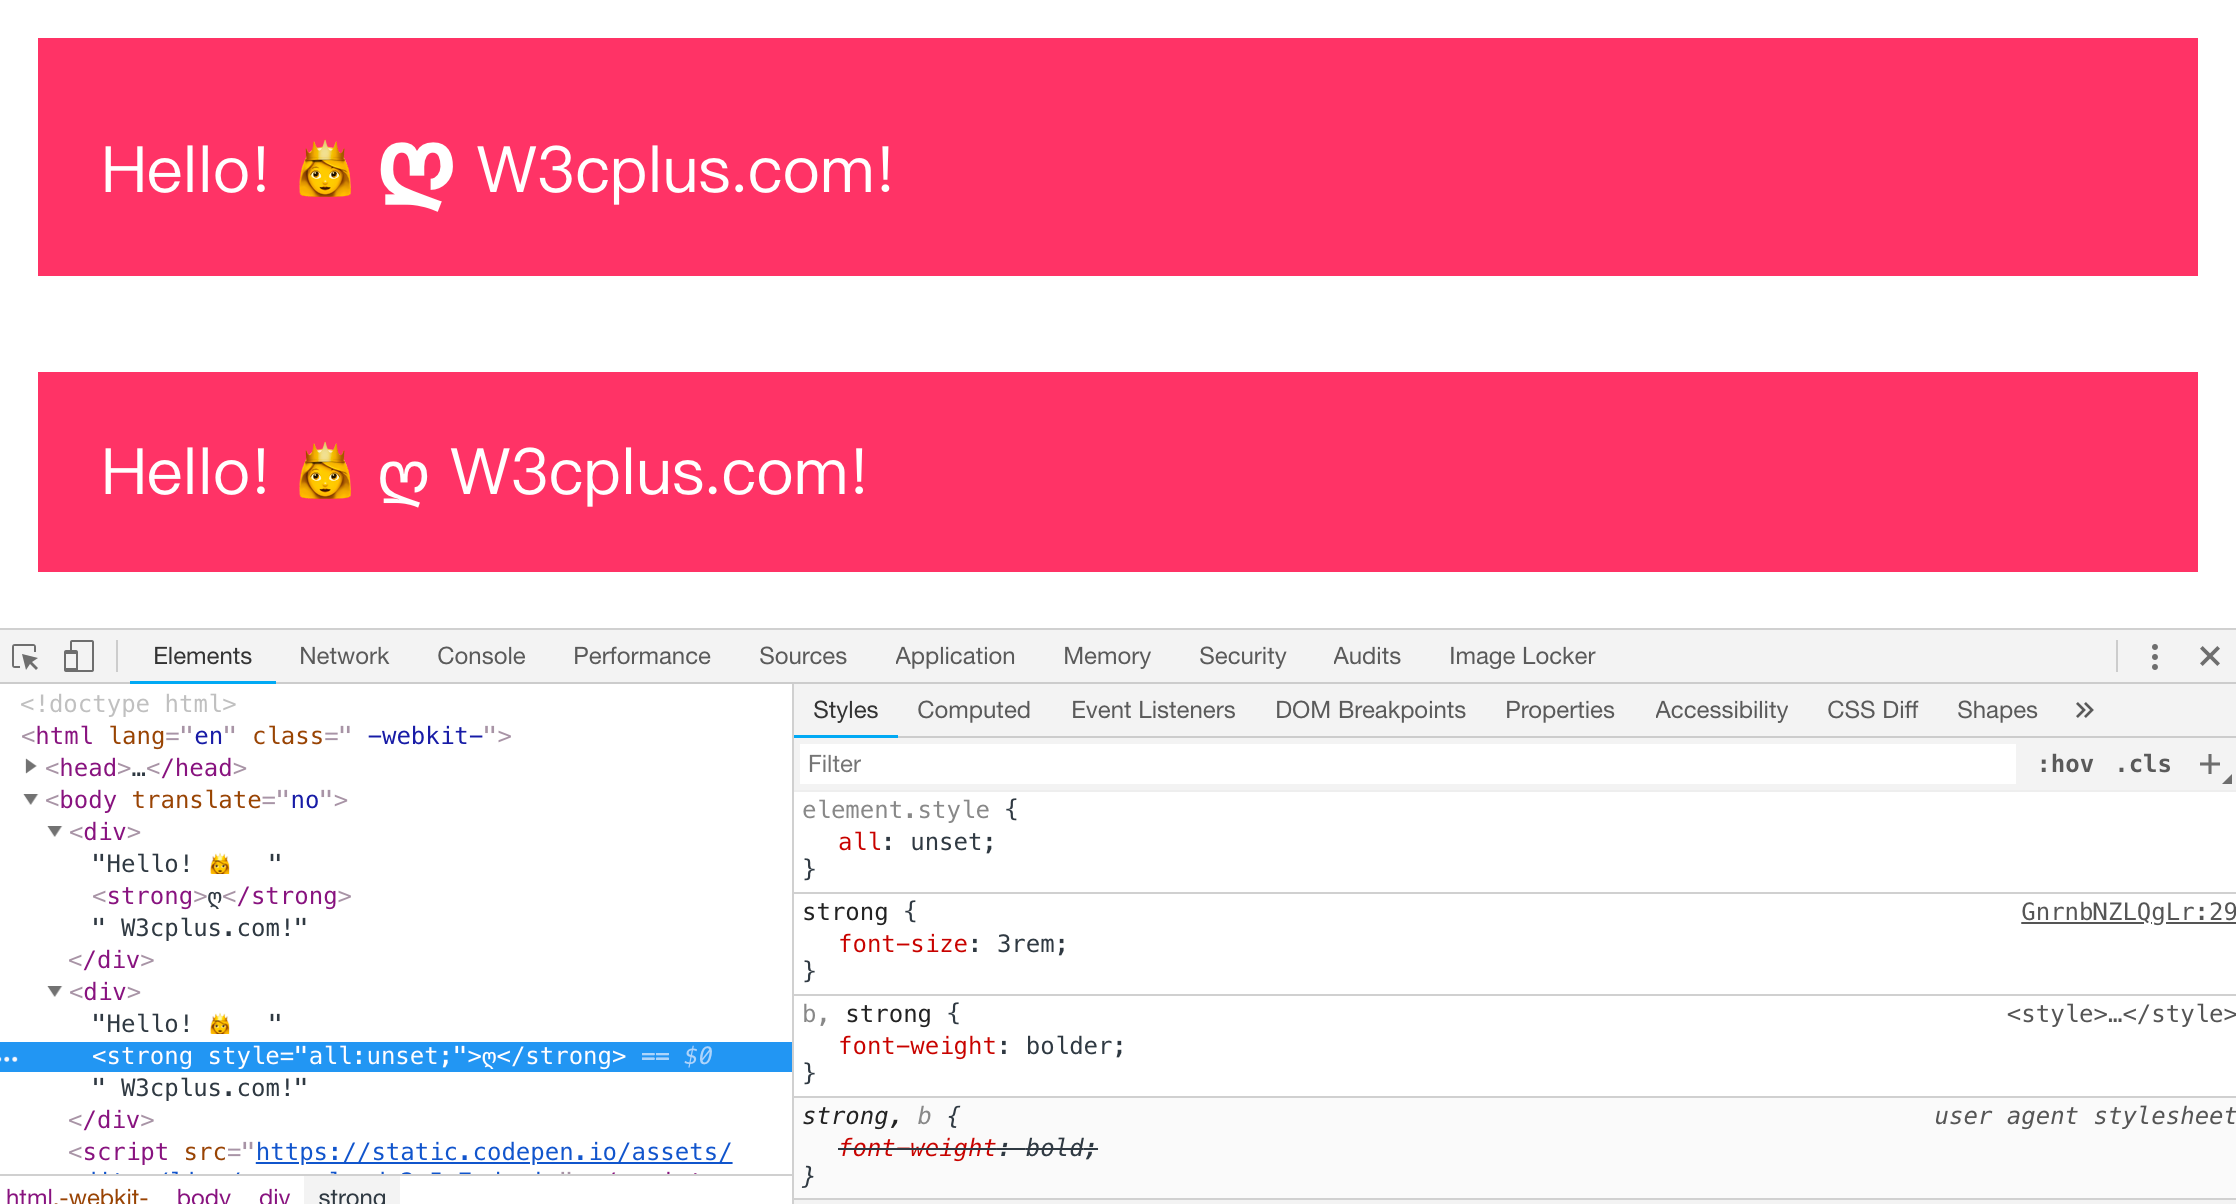The image size is (2236, 1204).
Task: Show more Styles sidebar tabs chevron
Action: [x=2084, y=710]
